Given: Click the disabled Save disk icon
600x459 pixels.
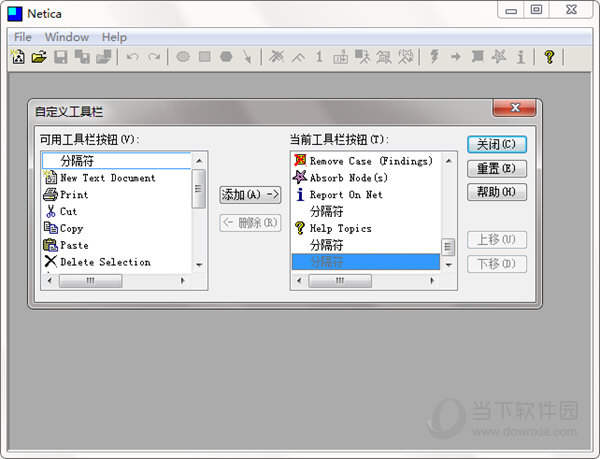Looking at the screenshot, I should click(60, 57).
